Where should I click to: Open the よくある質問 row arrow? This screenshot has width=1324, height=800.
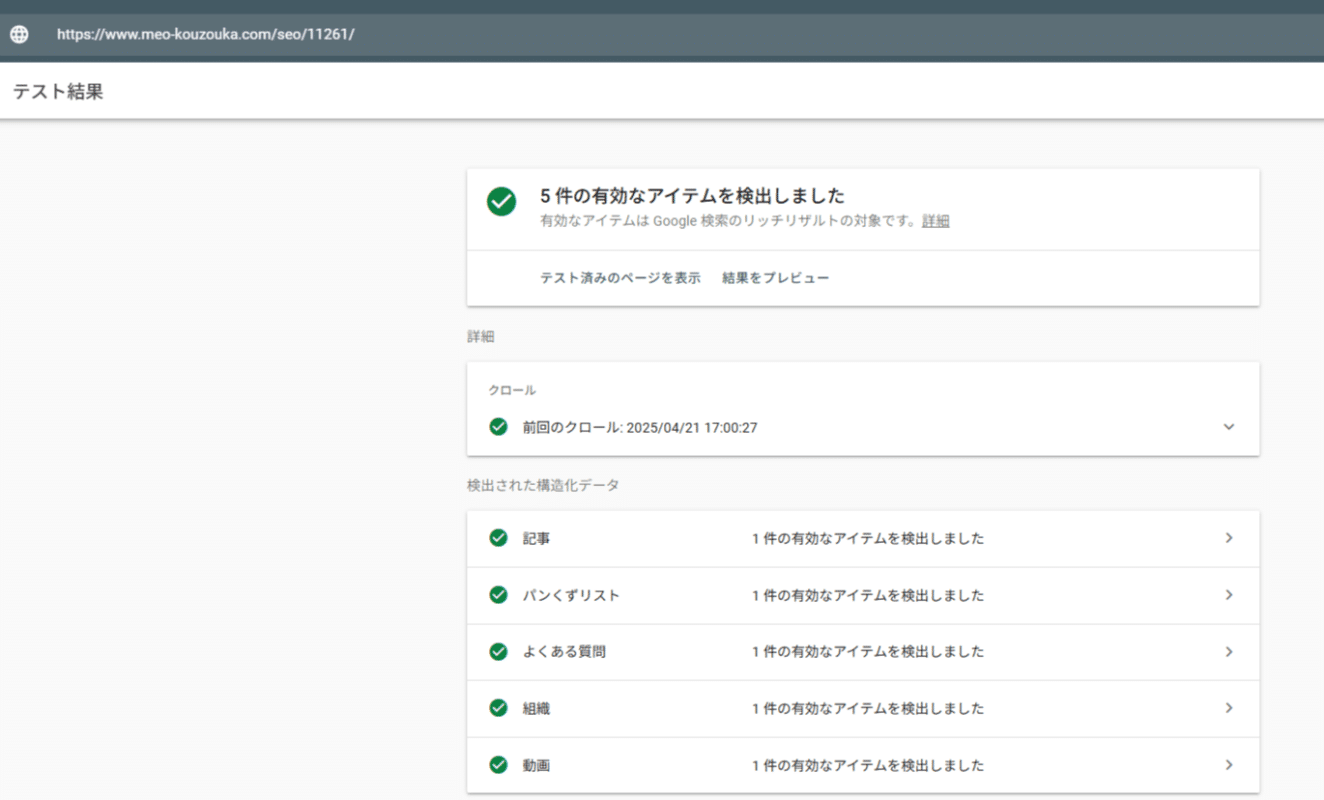pos(1229,652)
